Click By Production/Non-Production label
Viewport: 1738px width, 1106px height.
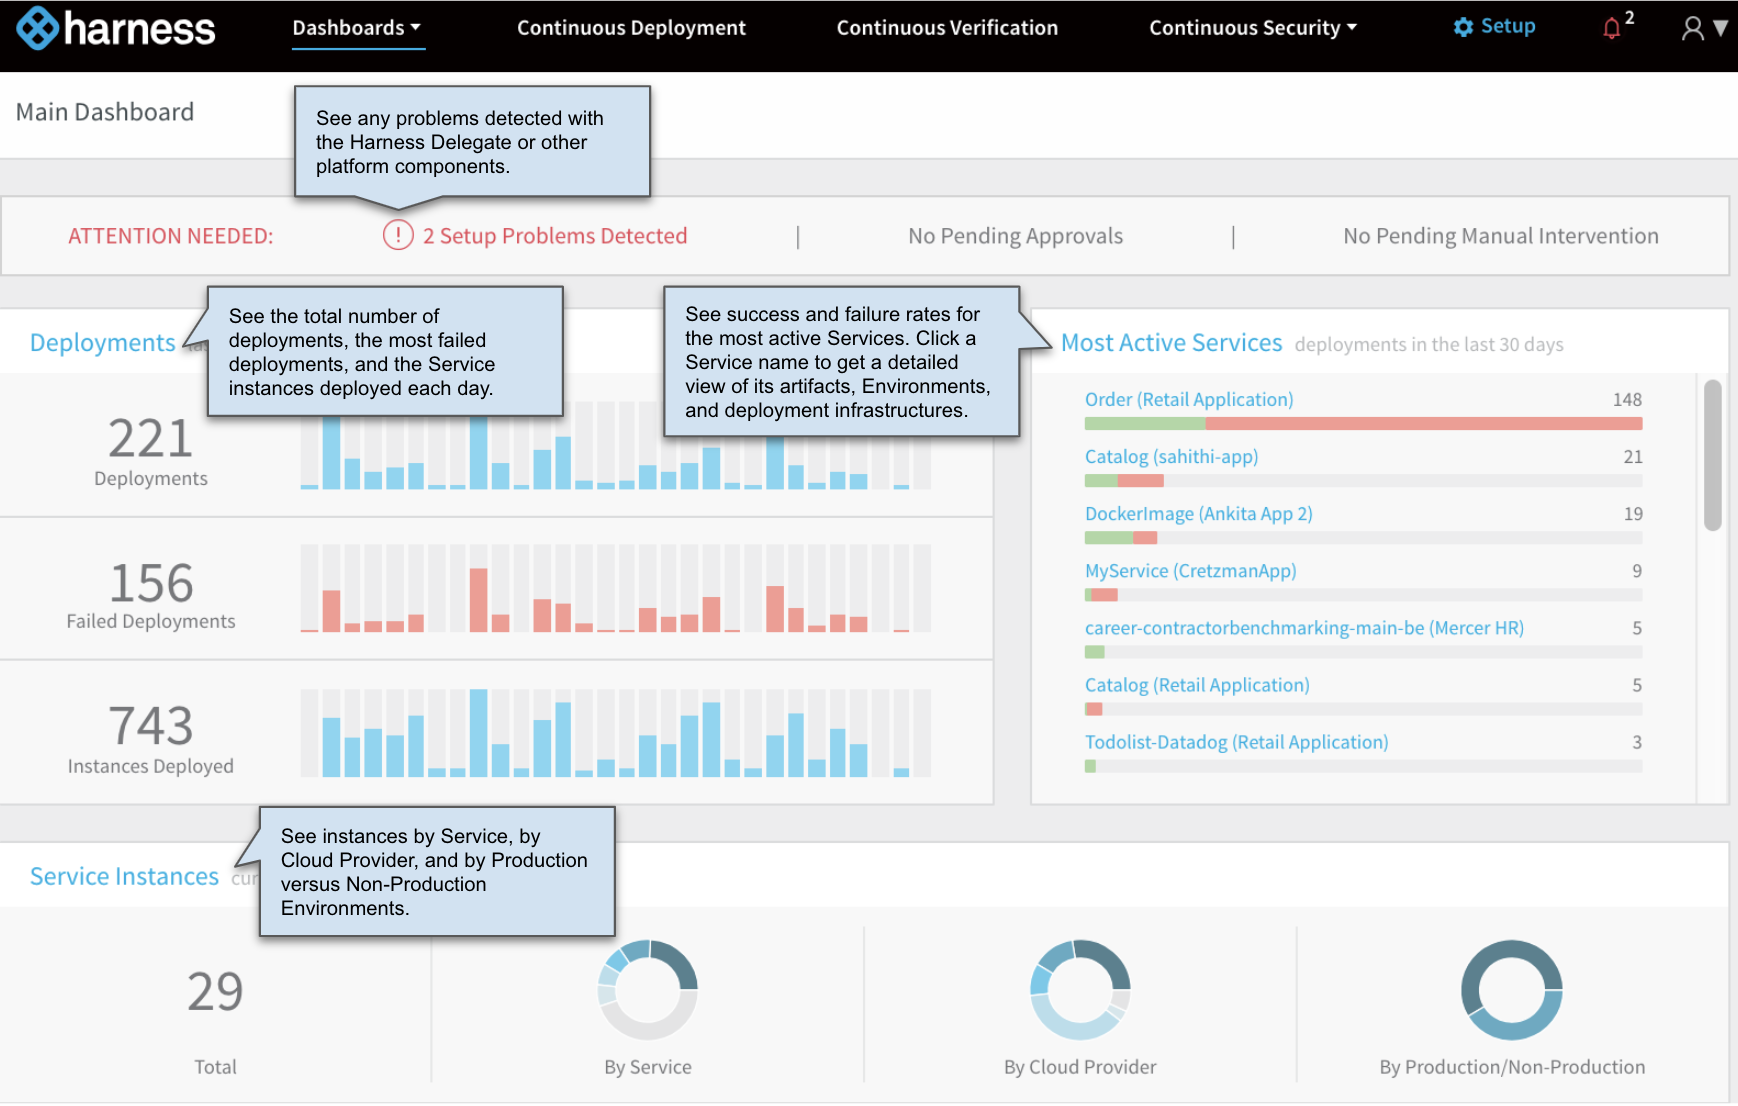[1512, 1067]
